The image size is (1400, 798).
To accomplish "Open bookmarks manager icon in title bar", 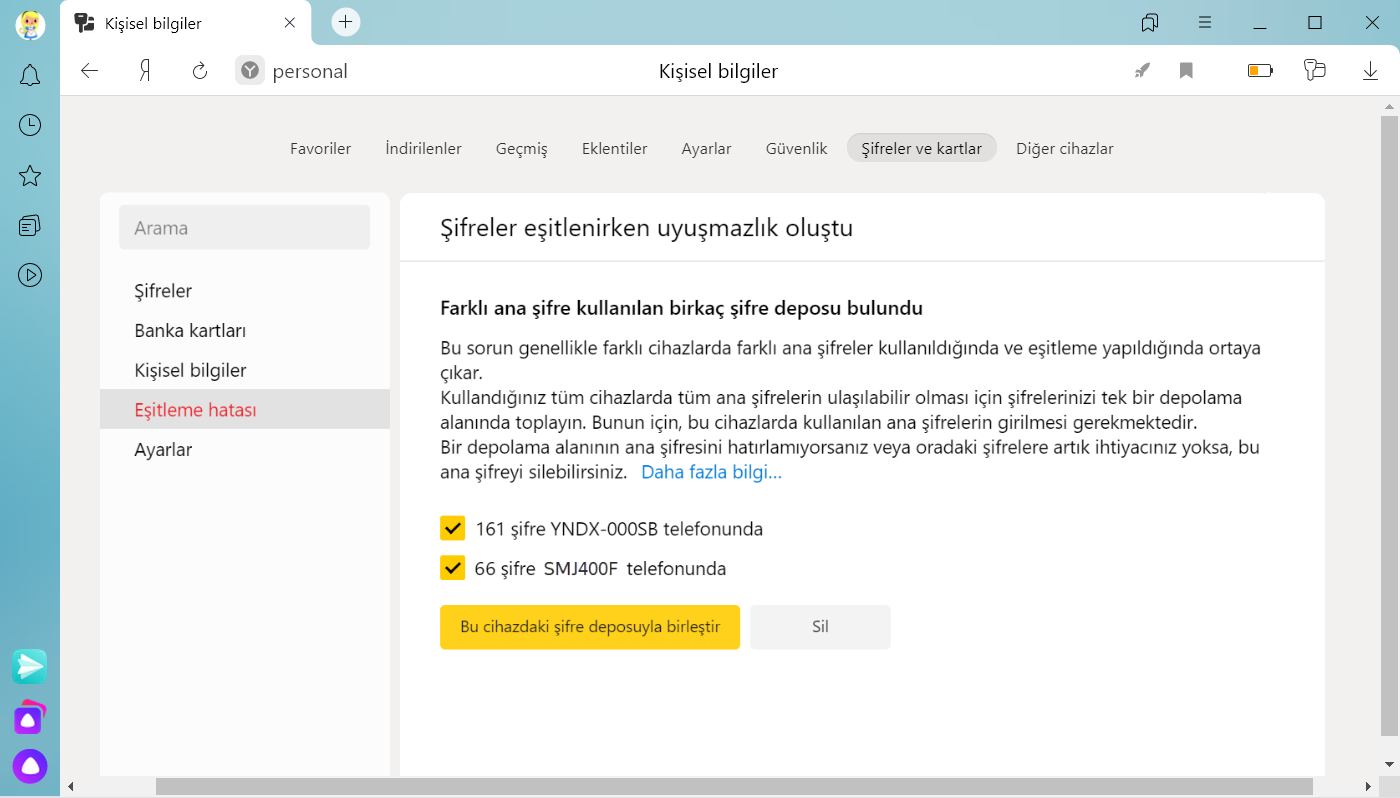I will (x=1150, y=22).
